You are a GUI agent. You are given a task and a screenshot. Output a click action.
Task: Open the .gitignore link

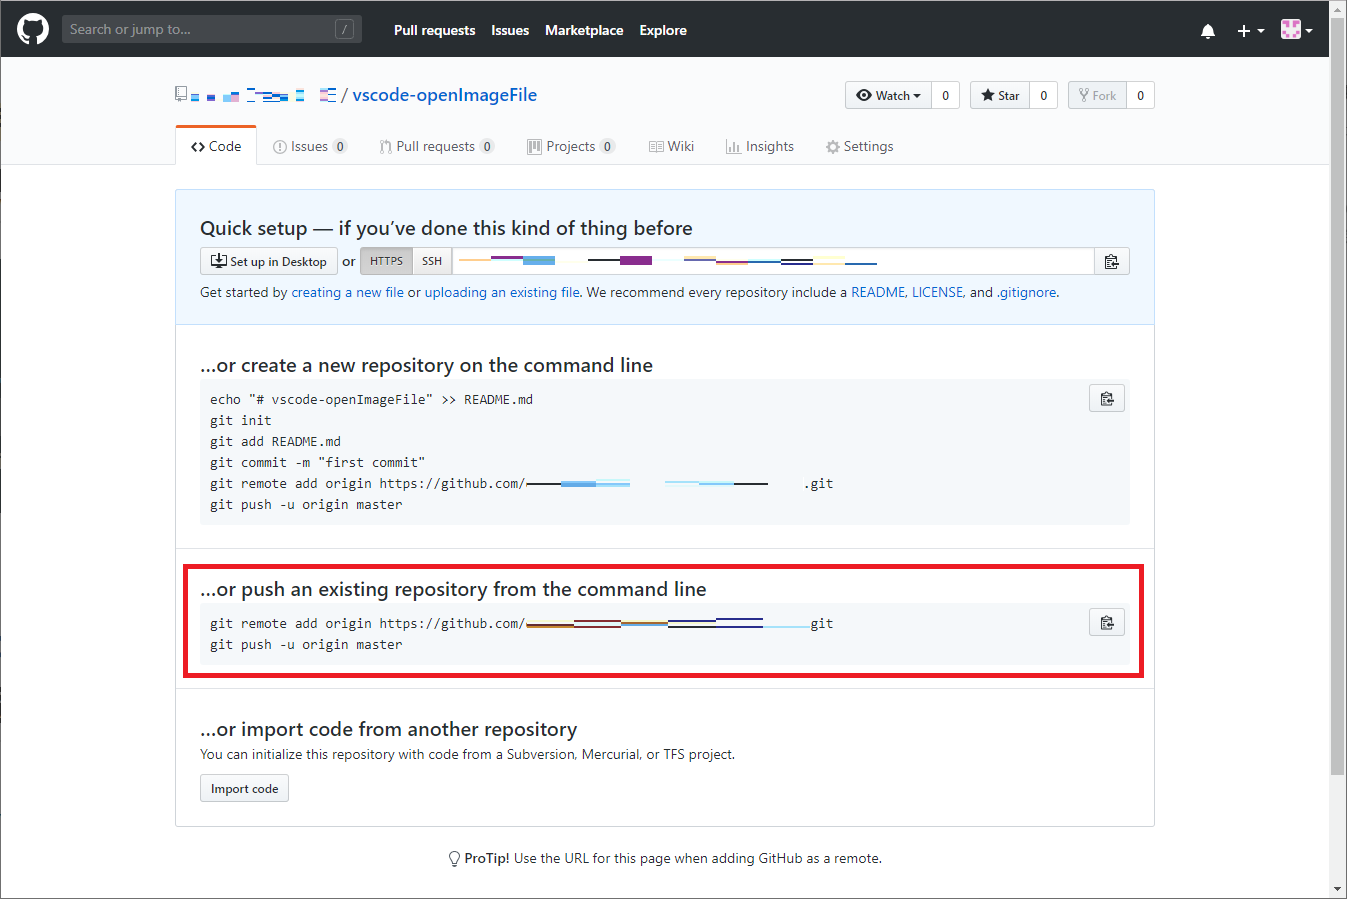coord(1027,292)
